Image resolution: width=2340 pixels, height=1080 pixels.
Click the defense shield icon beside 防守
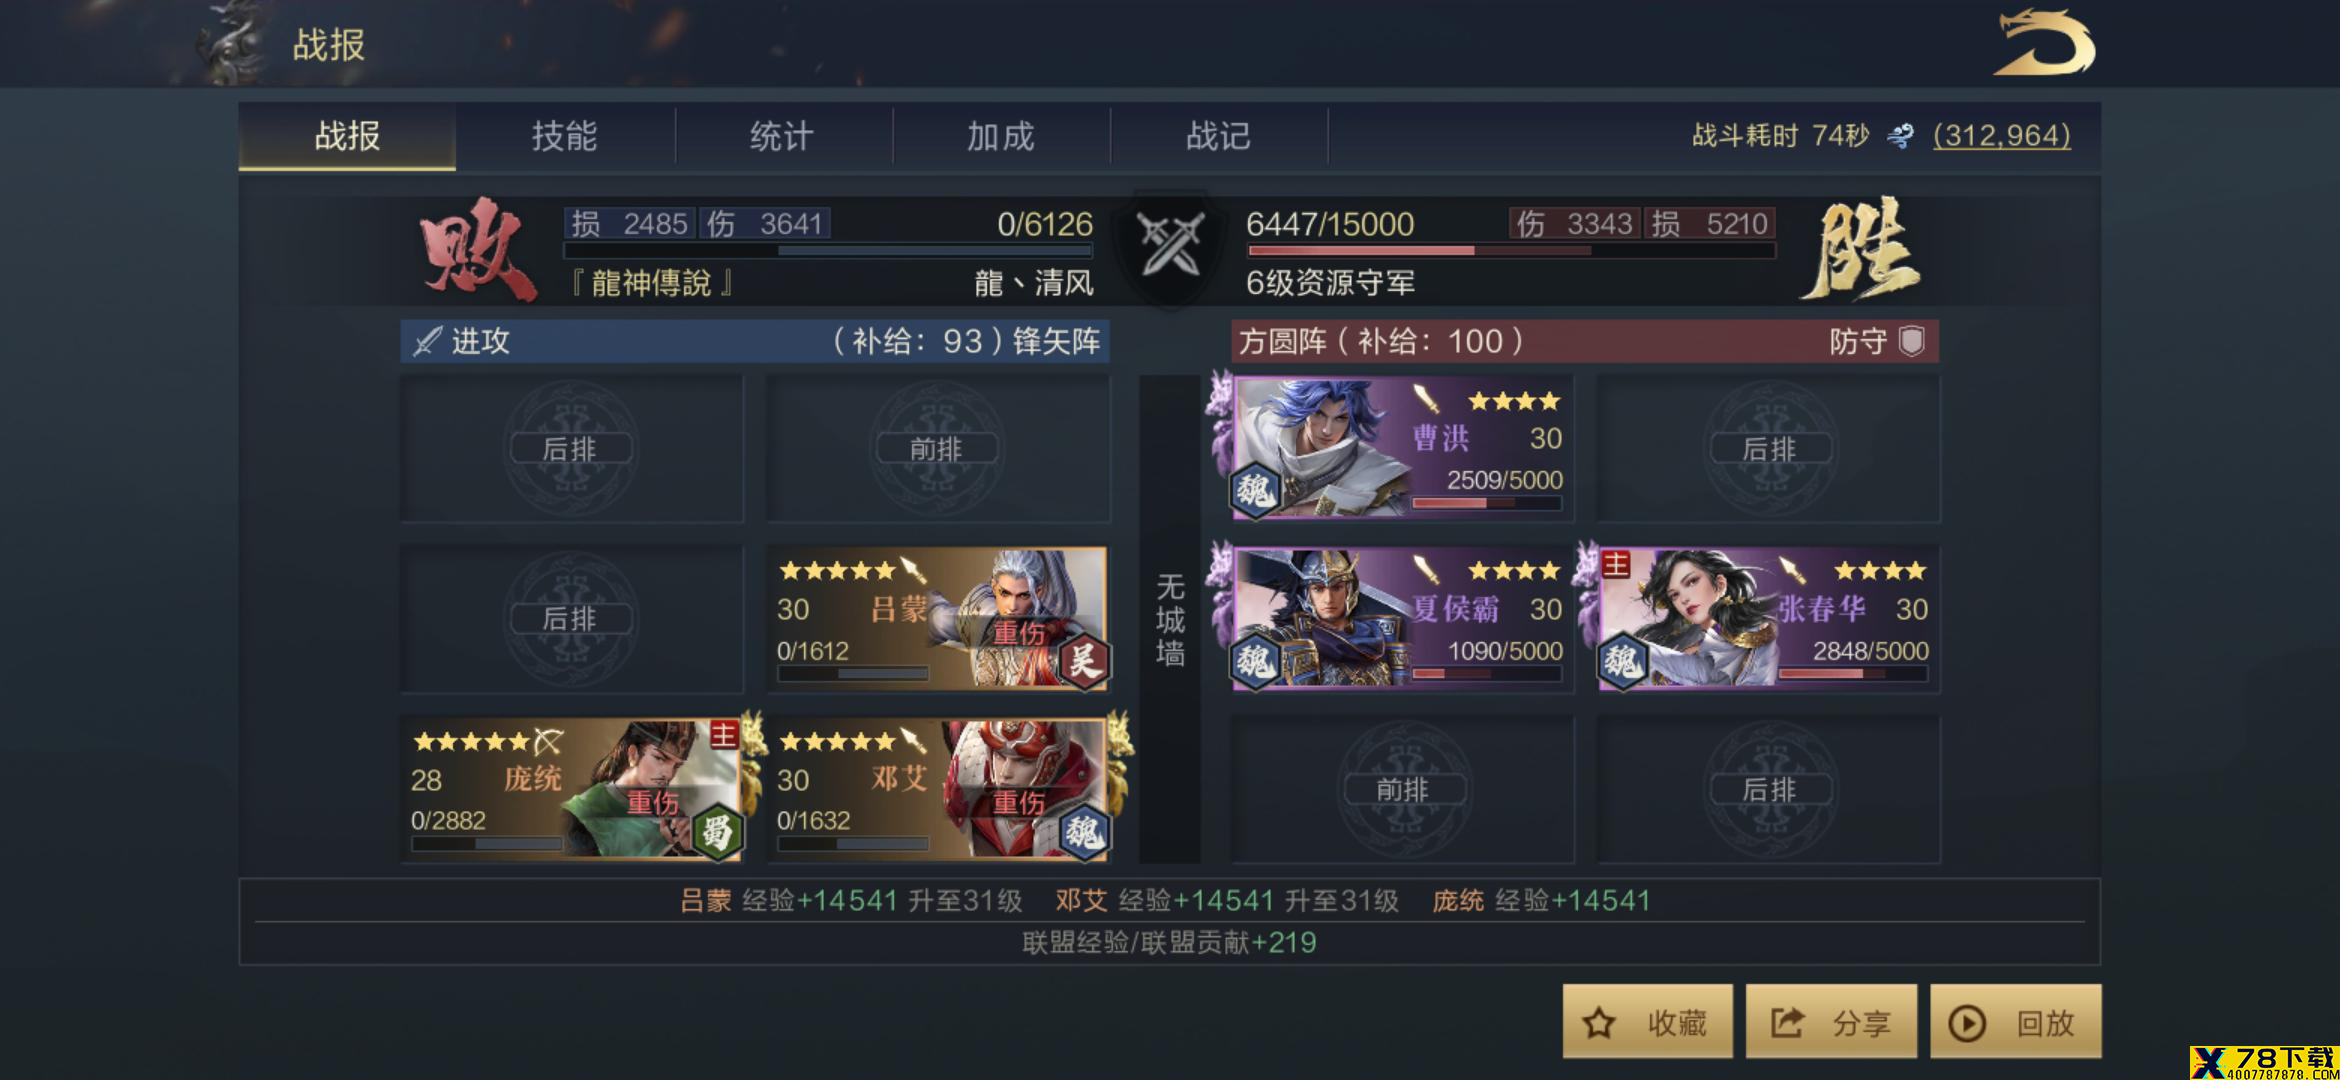(x=1912, y=341)
